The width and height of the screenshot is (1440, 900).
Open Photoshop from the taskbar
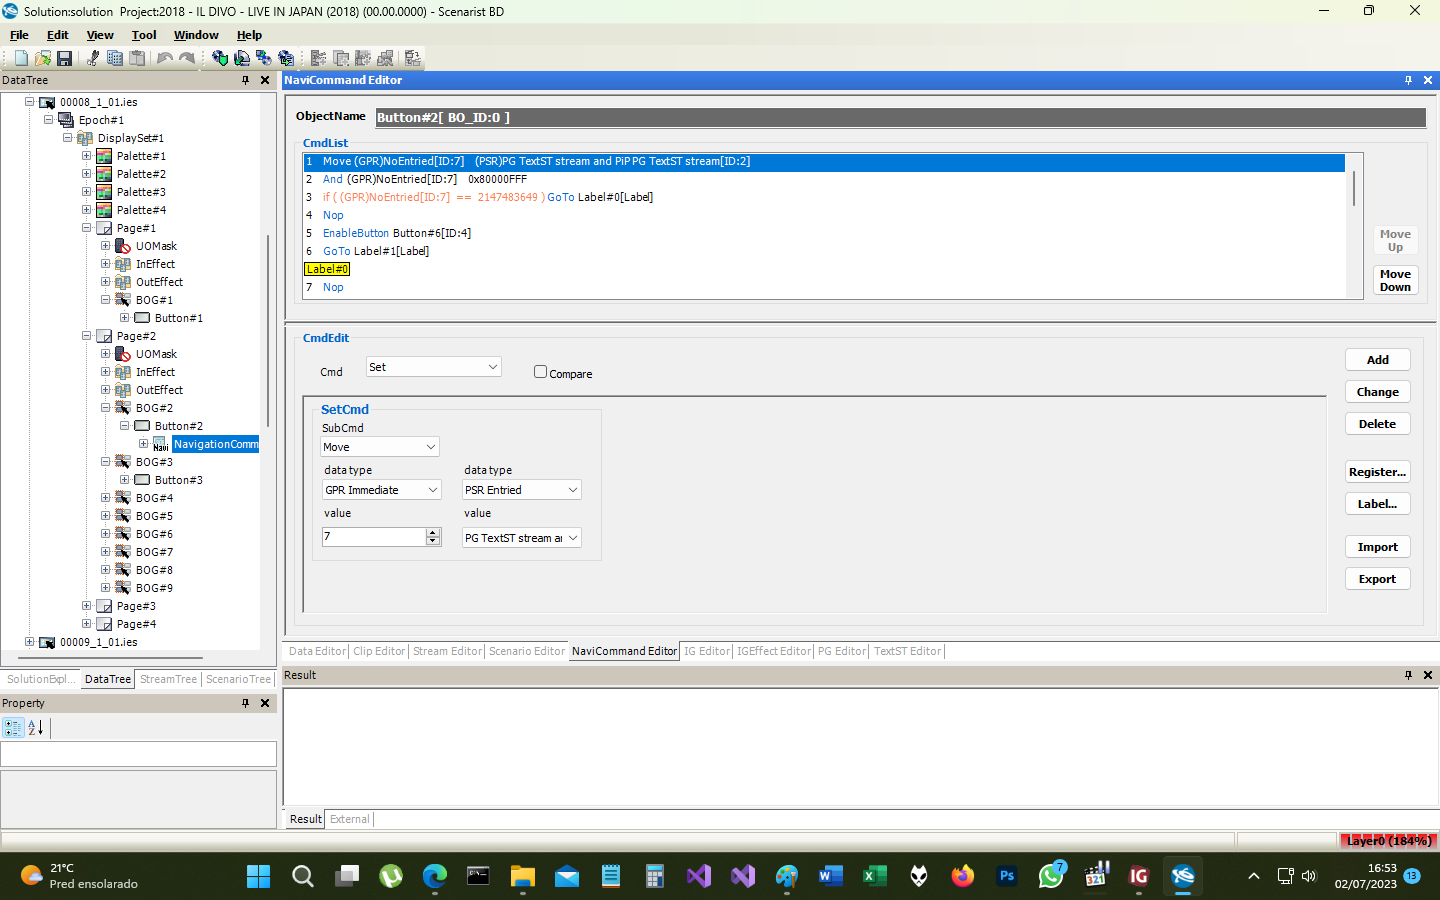point(1007,876)
